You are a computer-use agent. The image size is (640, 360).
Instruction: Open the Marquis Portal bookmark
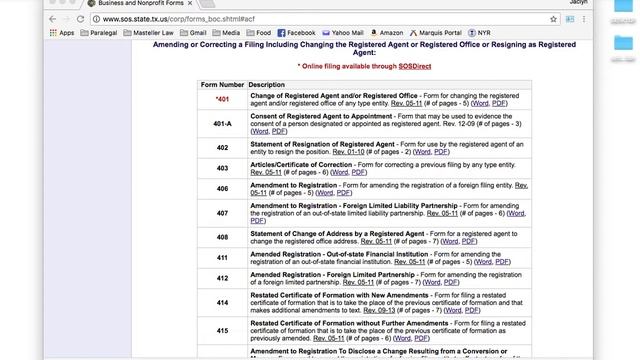(x=436, y=33)
